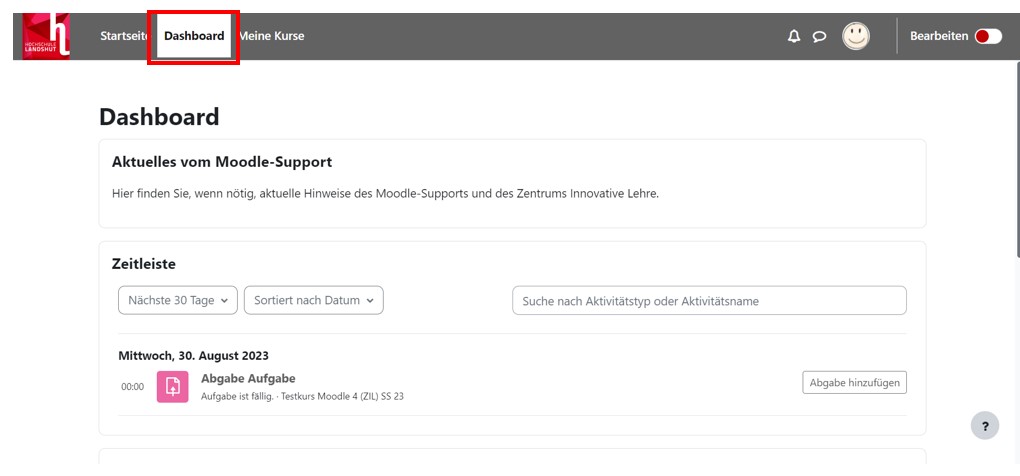Click the Aktuelles vom Moodle-Support heading
Viewport: 1020px width, 476px height.
(222, 162)
